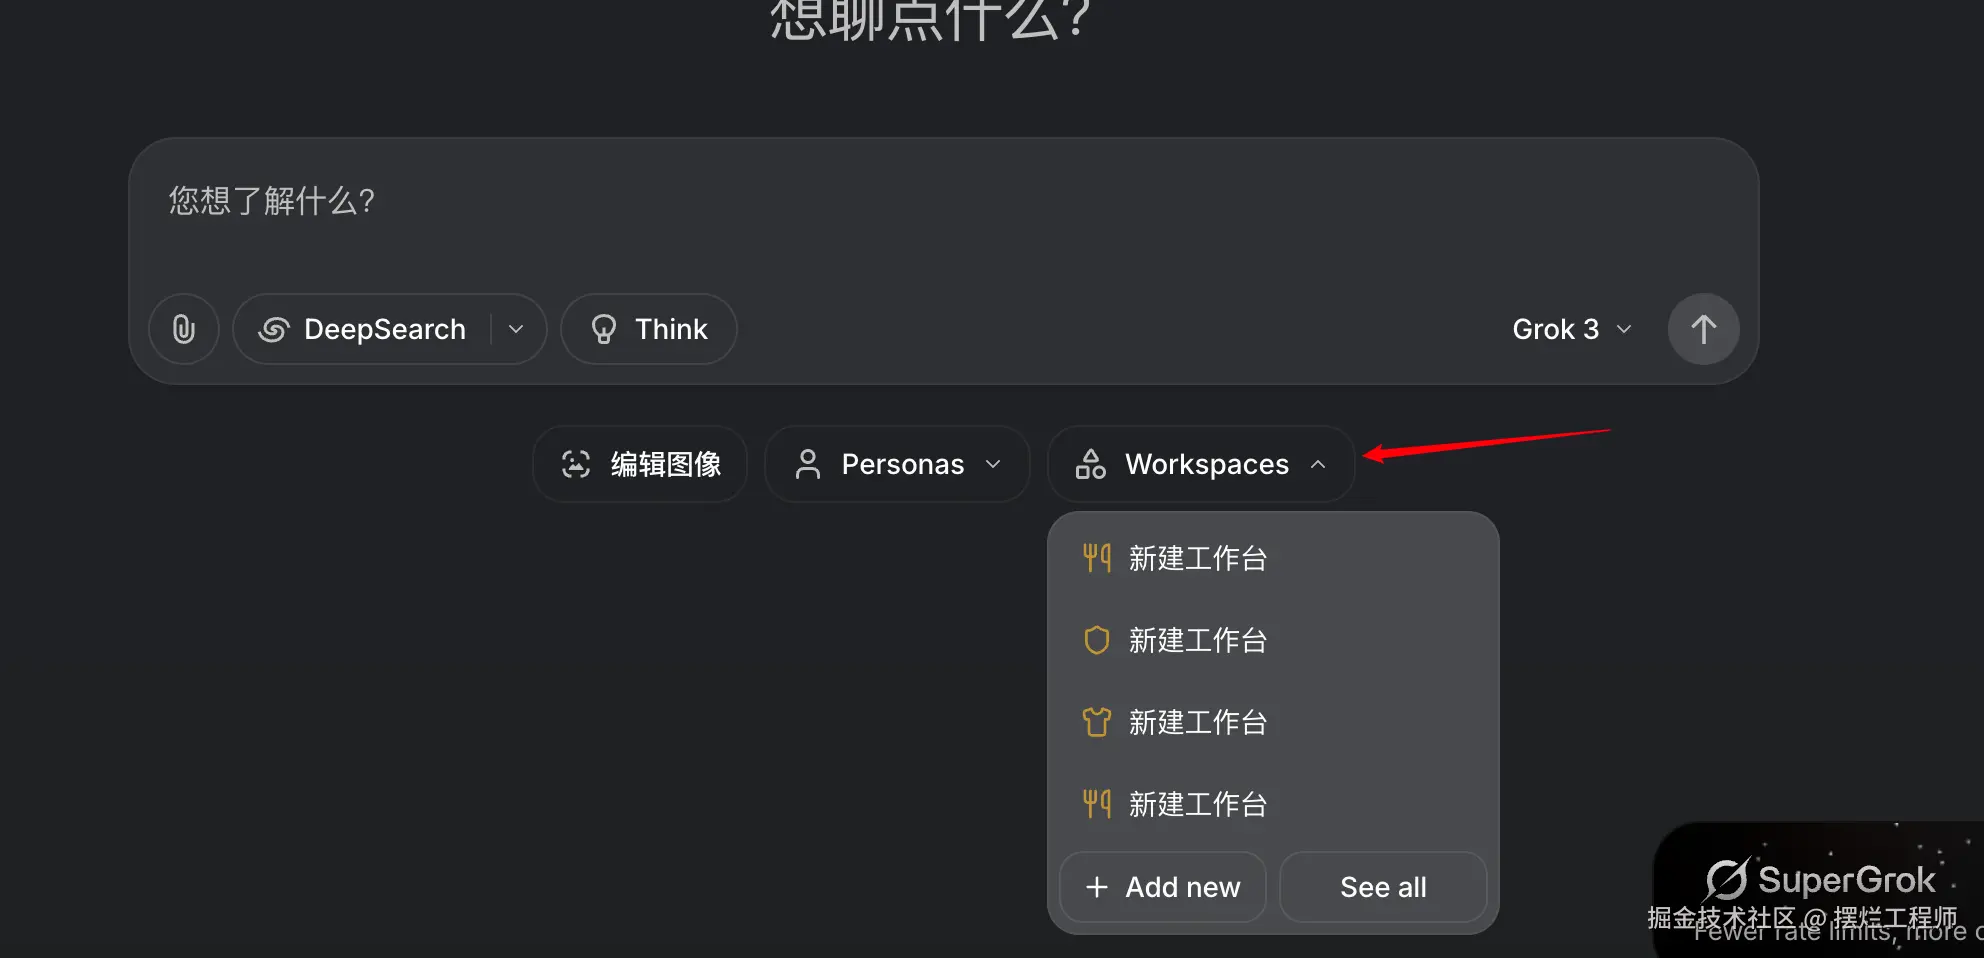Click the shield workspace icon

coord(1097,640)
